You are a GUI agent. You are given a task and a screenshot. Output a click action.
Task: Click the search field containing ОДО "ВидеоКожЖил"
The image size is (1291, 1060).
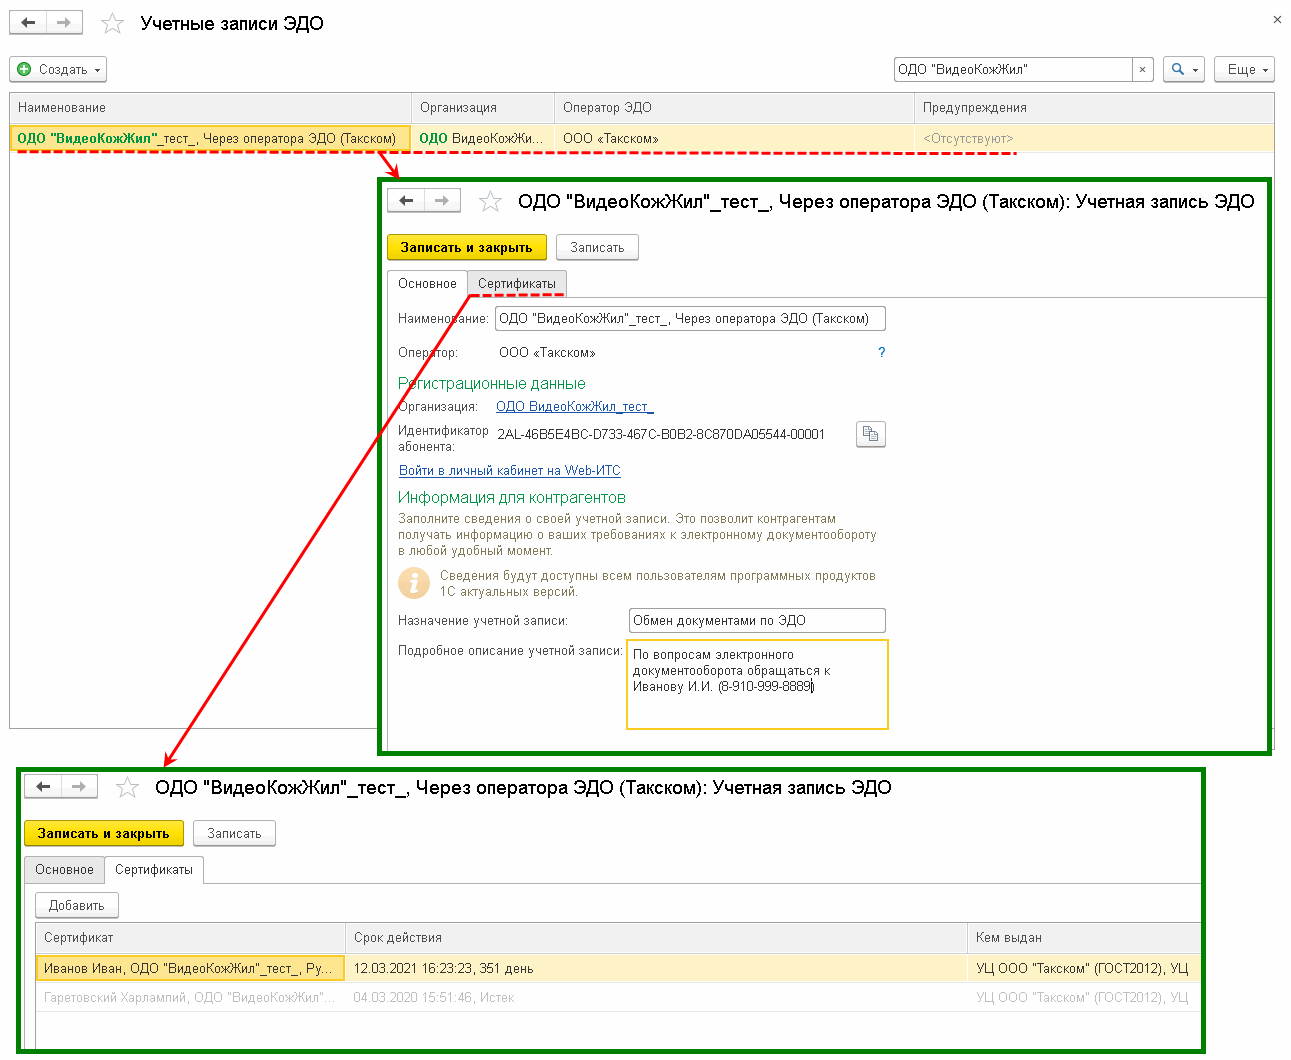click(x=1013, y=69)
